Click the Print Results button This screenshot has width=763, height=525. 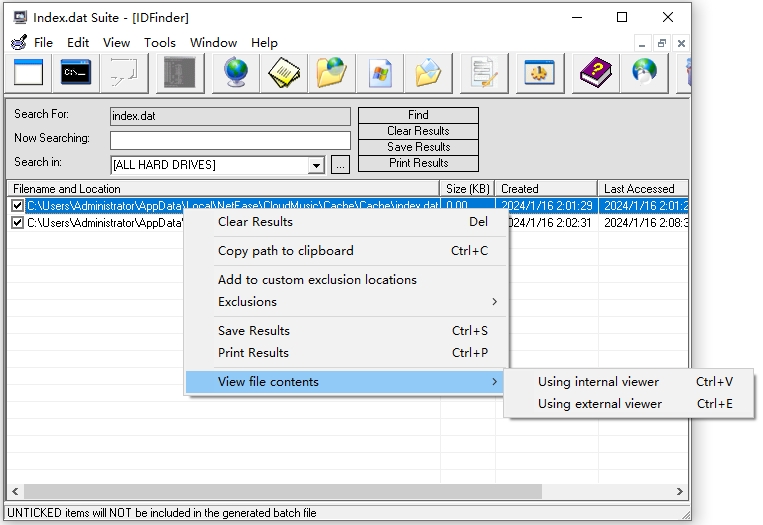(418, 163)
